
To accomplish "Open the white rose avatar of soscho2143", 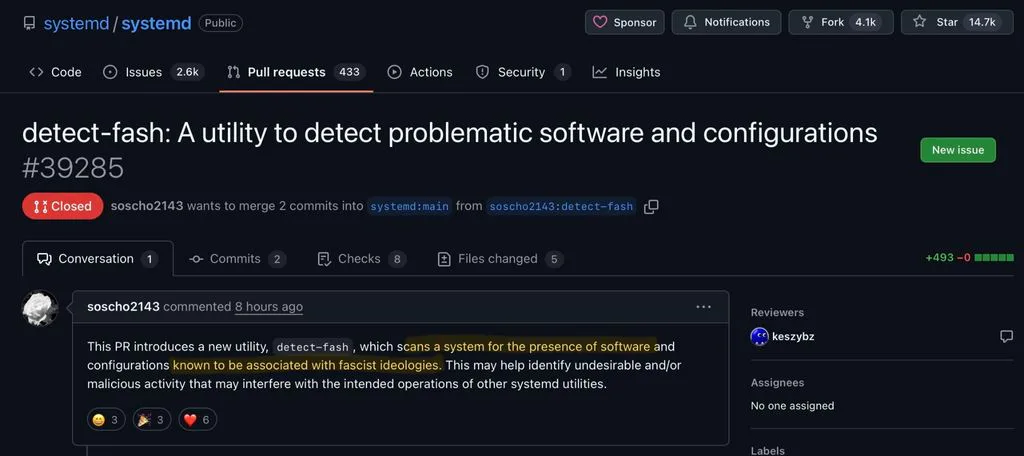I will pyautogui.click(x=40, y=308).
